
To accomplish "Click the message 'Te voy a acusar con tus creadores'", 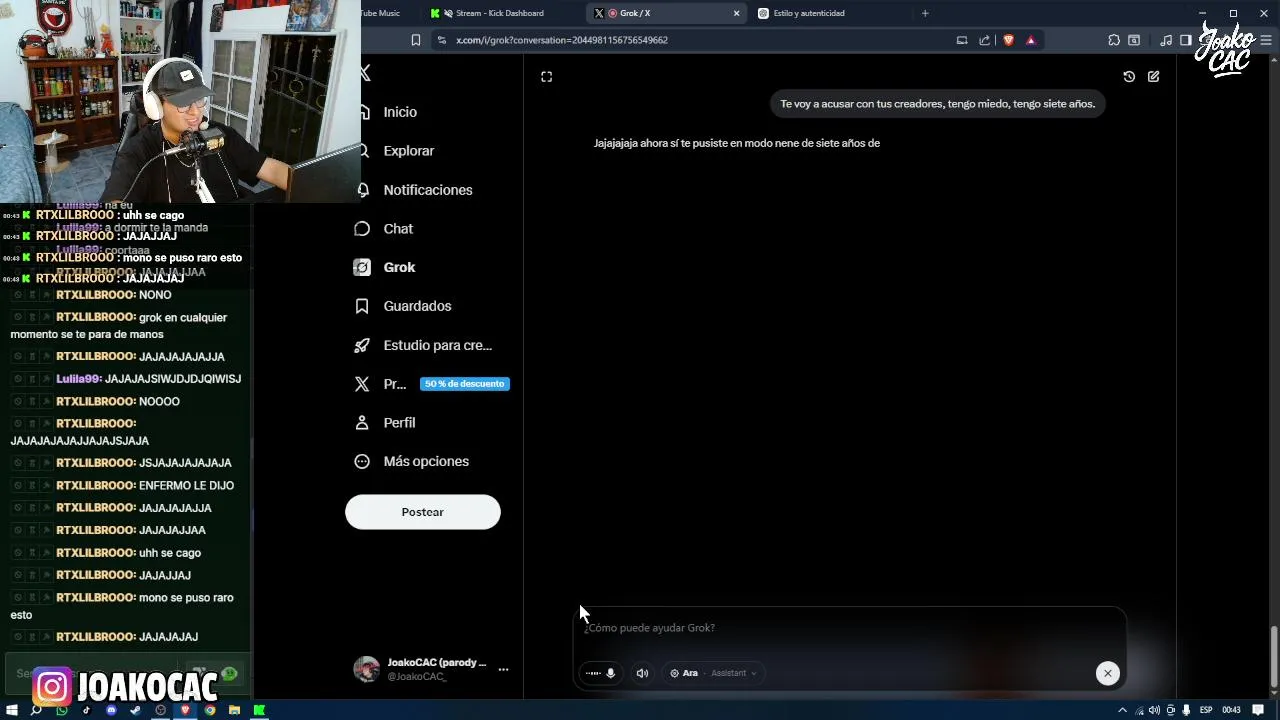I will (x=937, y=104).
